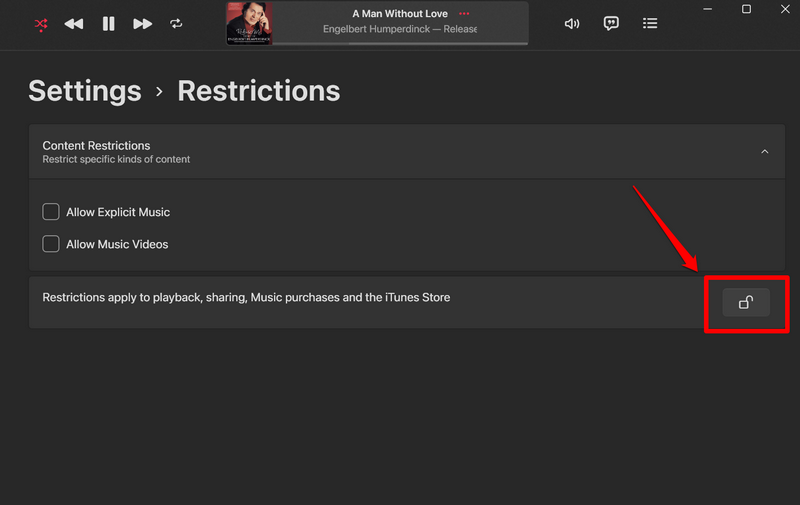Skip forward to next track
The height and width of the screenshot is (505, 800).
(x=143, y=23)
